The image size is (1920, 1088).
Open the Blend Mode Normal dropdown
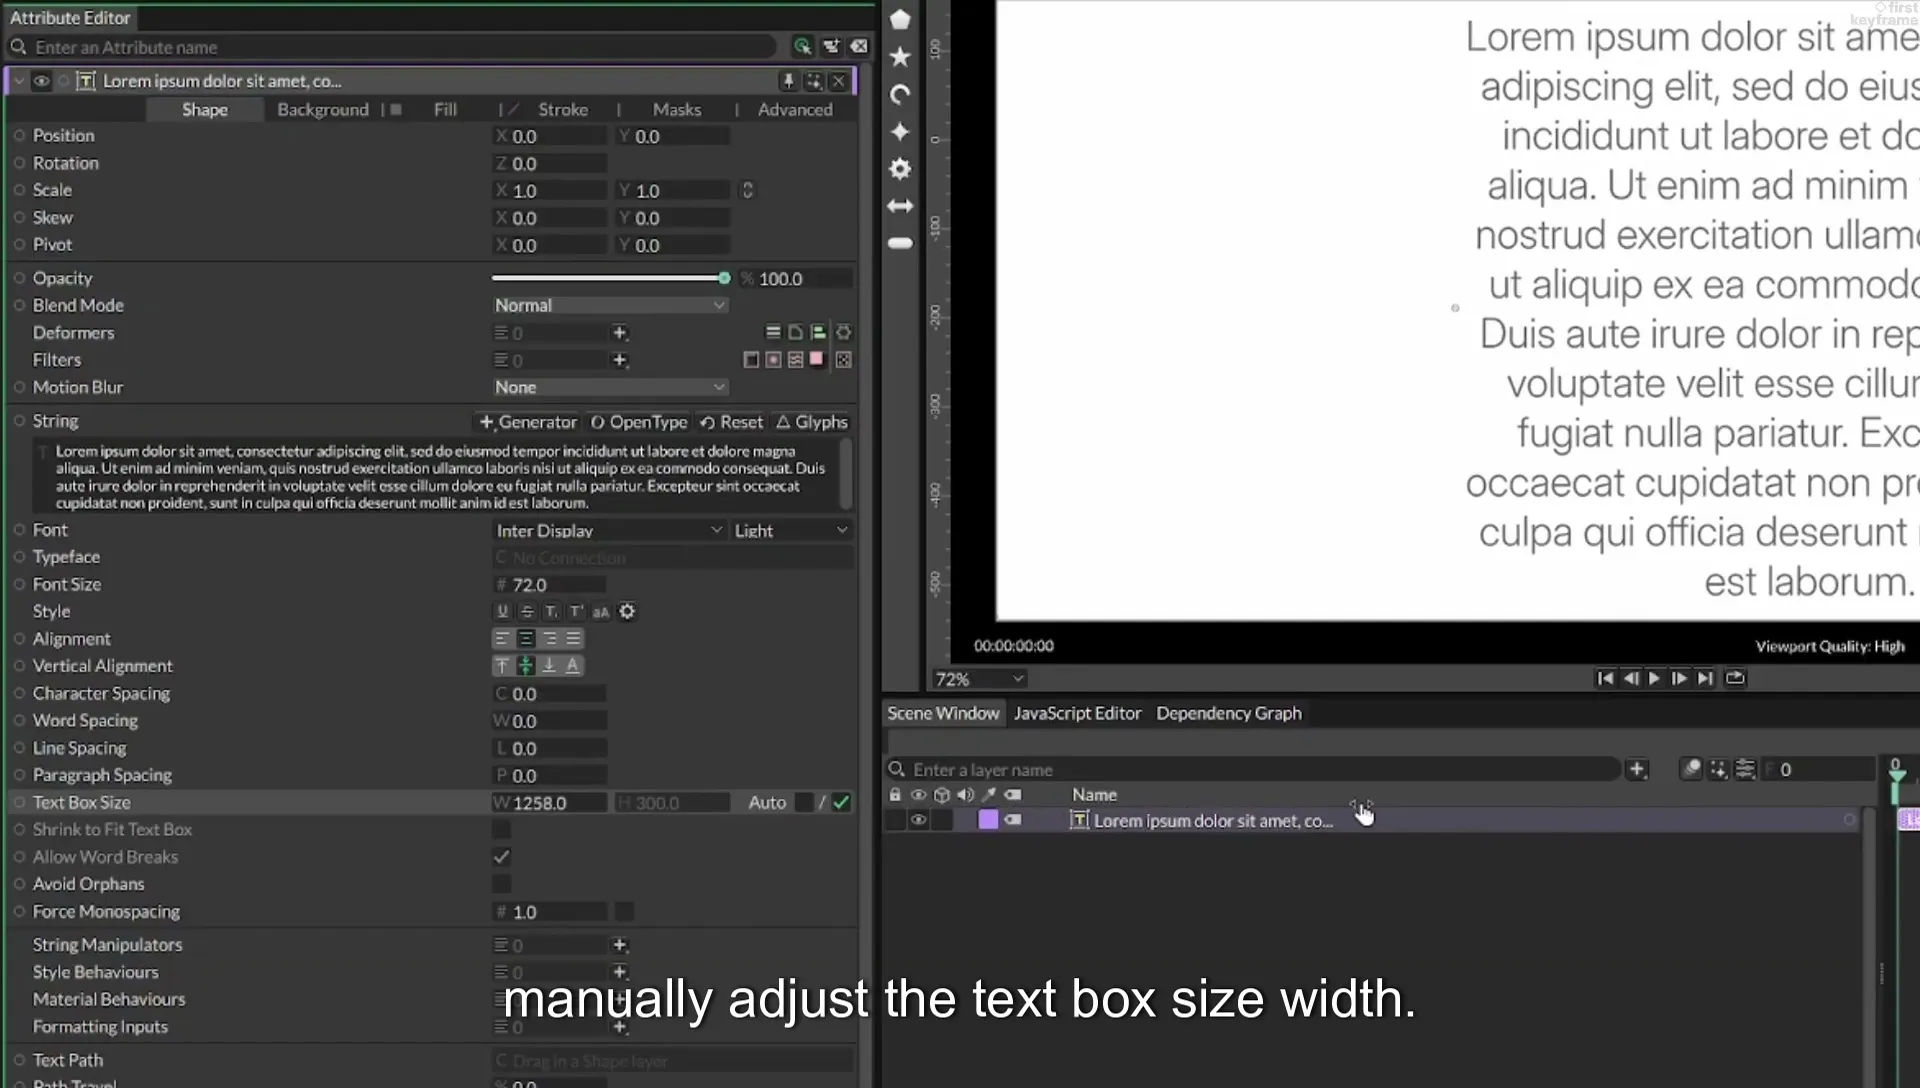pyautogui.click(x=610, y=305)
